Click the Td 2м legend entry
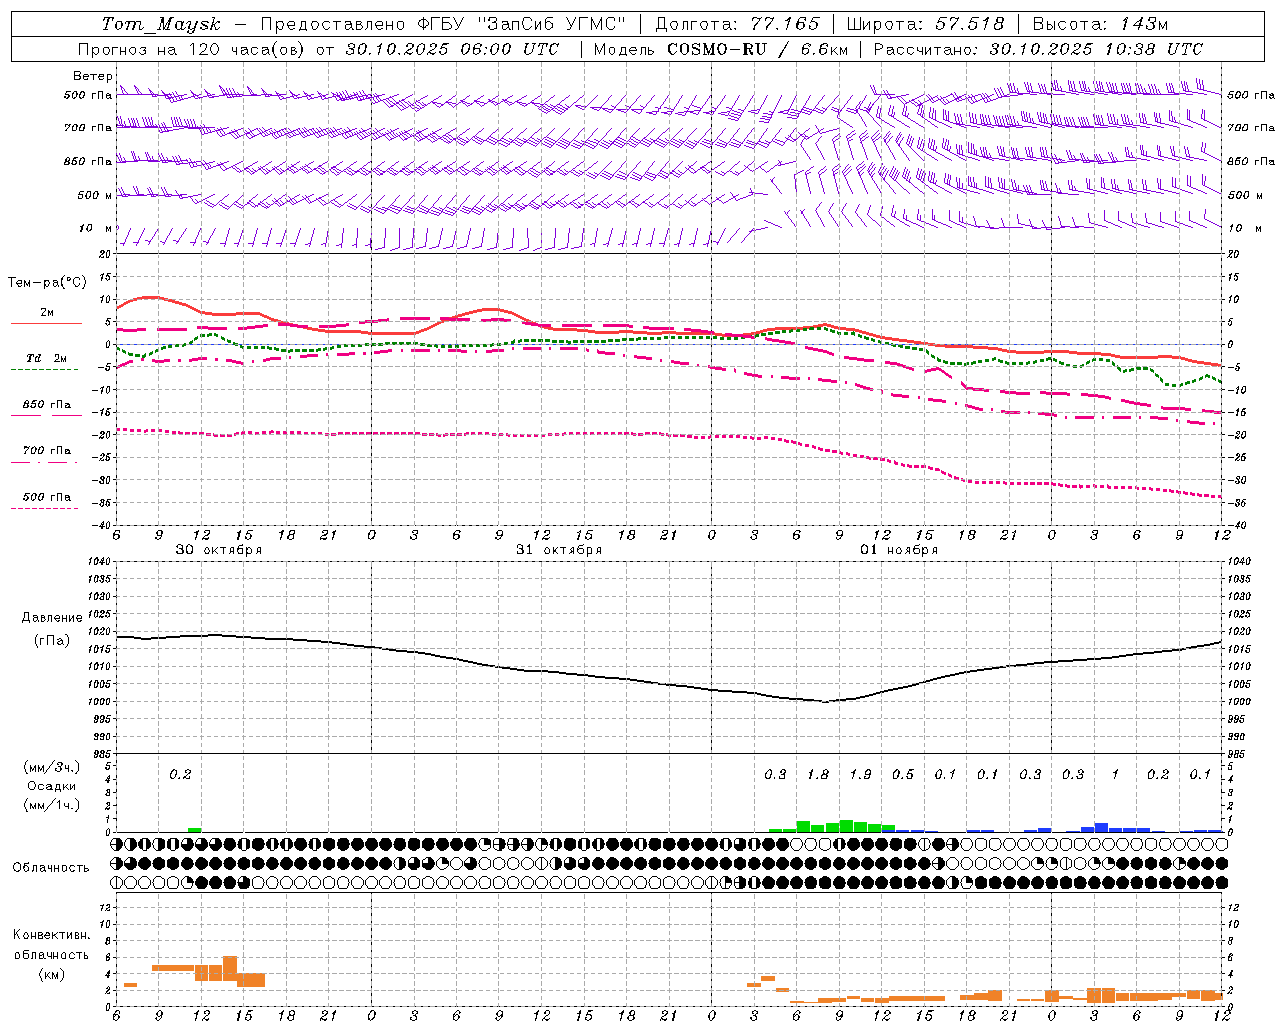This screenshot has height=1024, width=1280. [46, 358]
